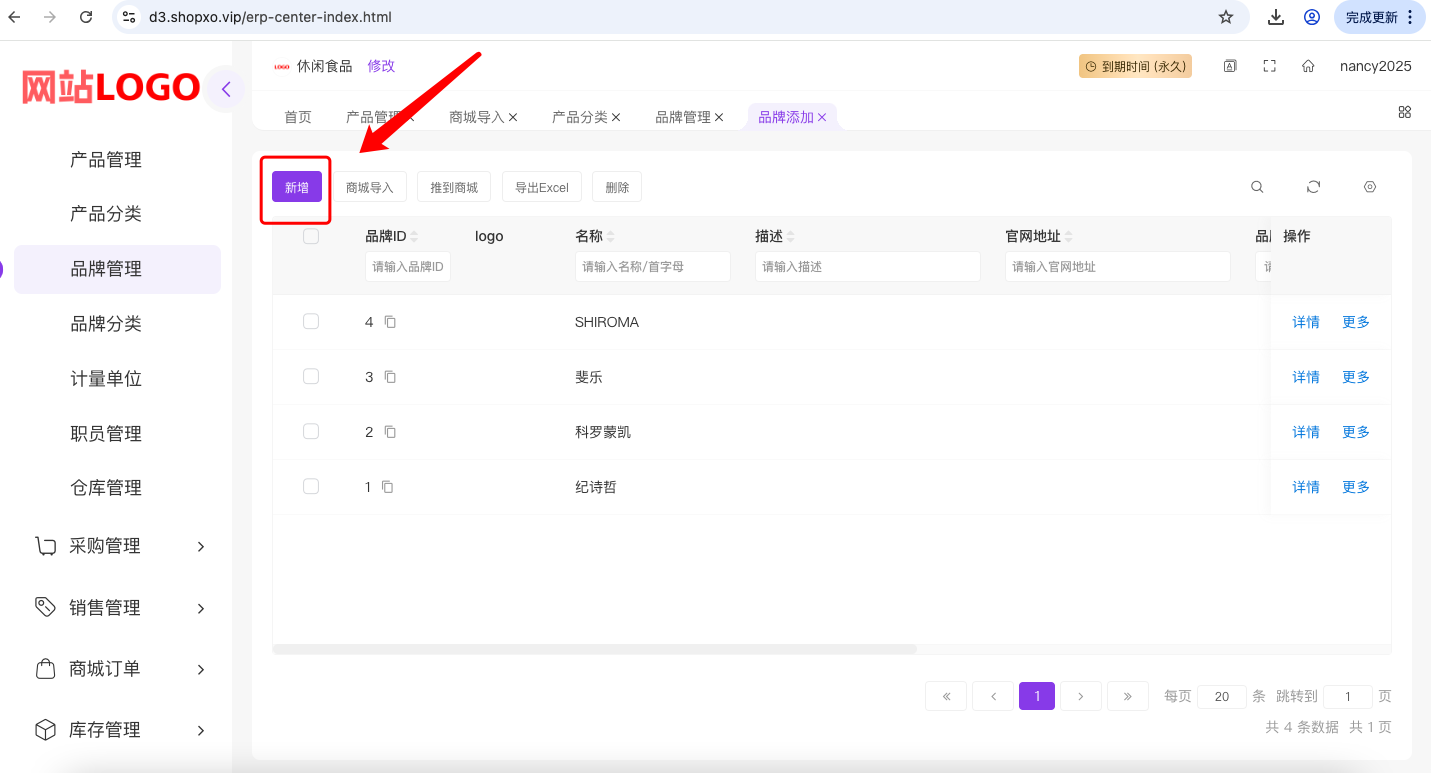
Task: Open the tab options grid icon
Action: tap(1405, 112)
